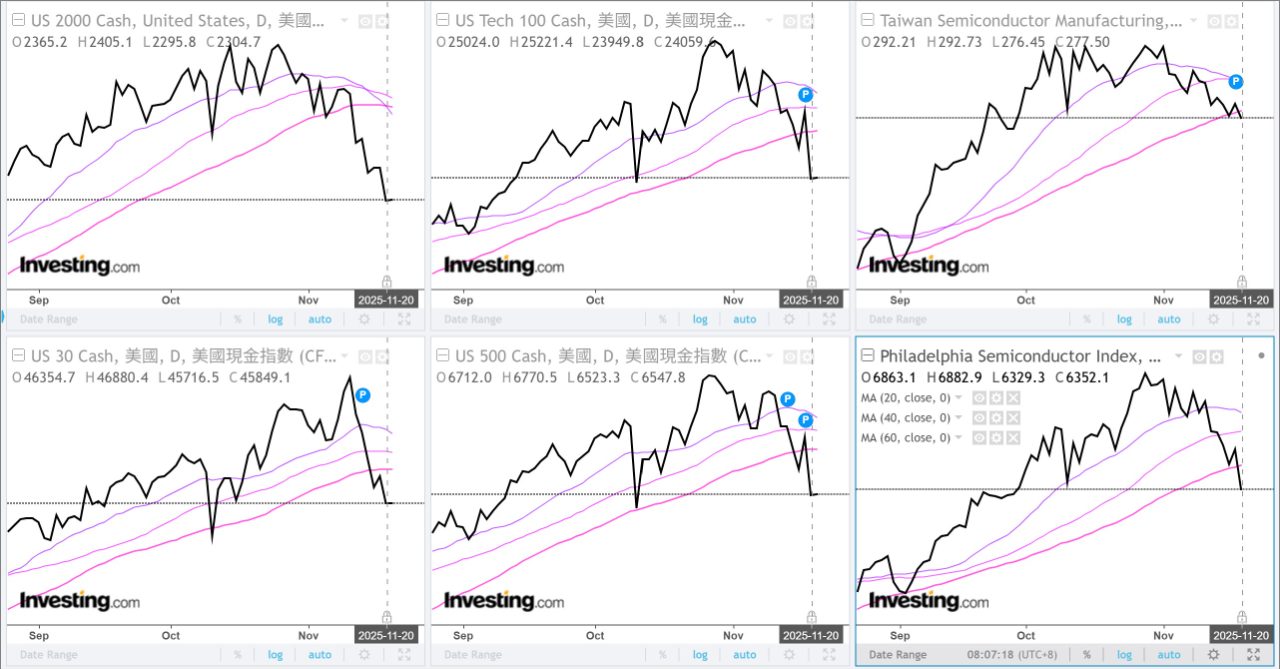Screen dimensions: 1280x669
Task: Hide the MA 20 indicator via eye icon
Action: click(x=980, y=398)
